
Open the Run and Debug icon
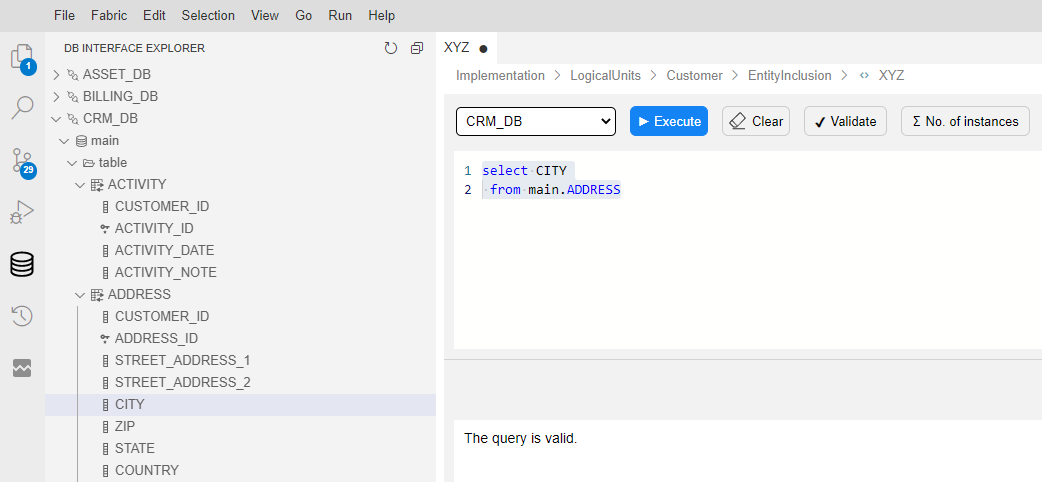click(x=22, y=212)
